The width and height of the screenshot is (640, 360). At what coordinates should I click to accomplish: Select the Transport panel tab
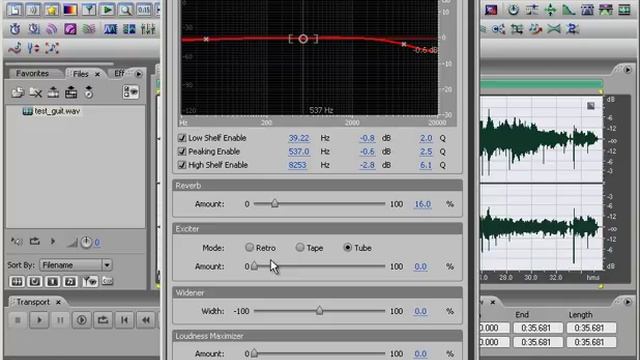[33, 302]
